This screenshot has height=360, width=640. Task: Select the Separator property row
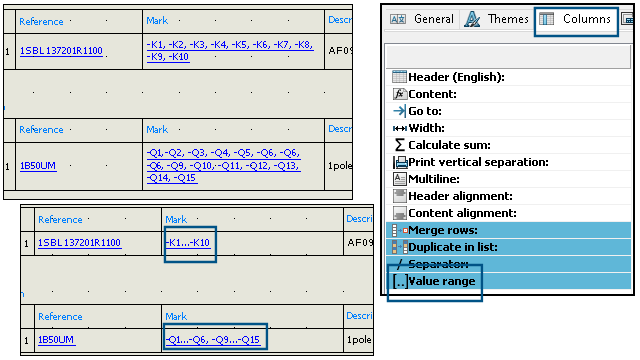pyautogui.click(x=509, y=264)
